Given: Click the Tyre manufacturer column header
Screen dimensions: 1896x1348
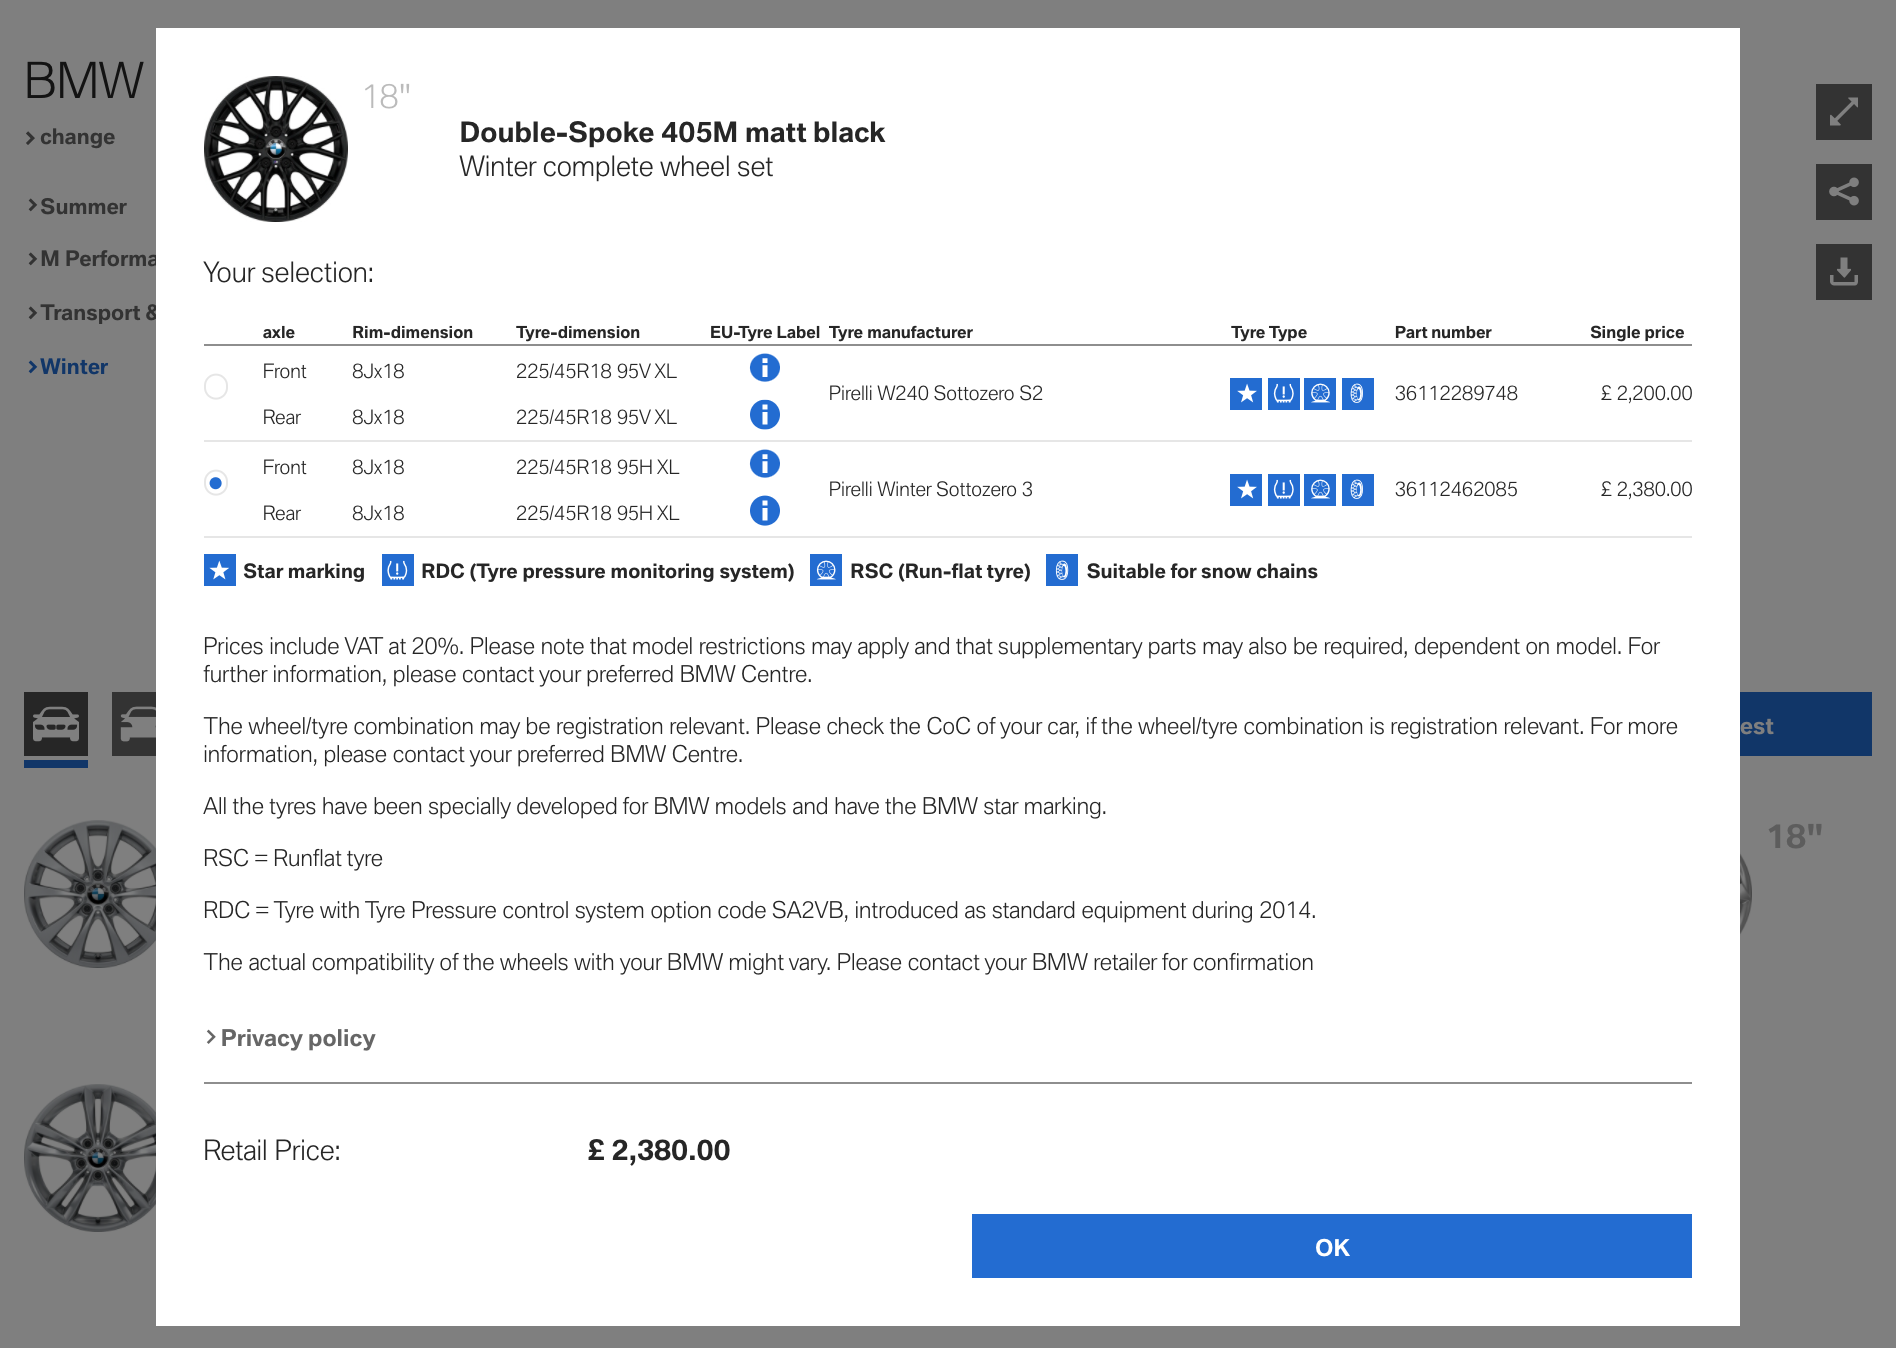Looking at the screenshot, I should click(x=901, y=332).
